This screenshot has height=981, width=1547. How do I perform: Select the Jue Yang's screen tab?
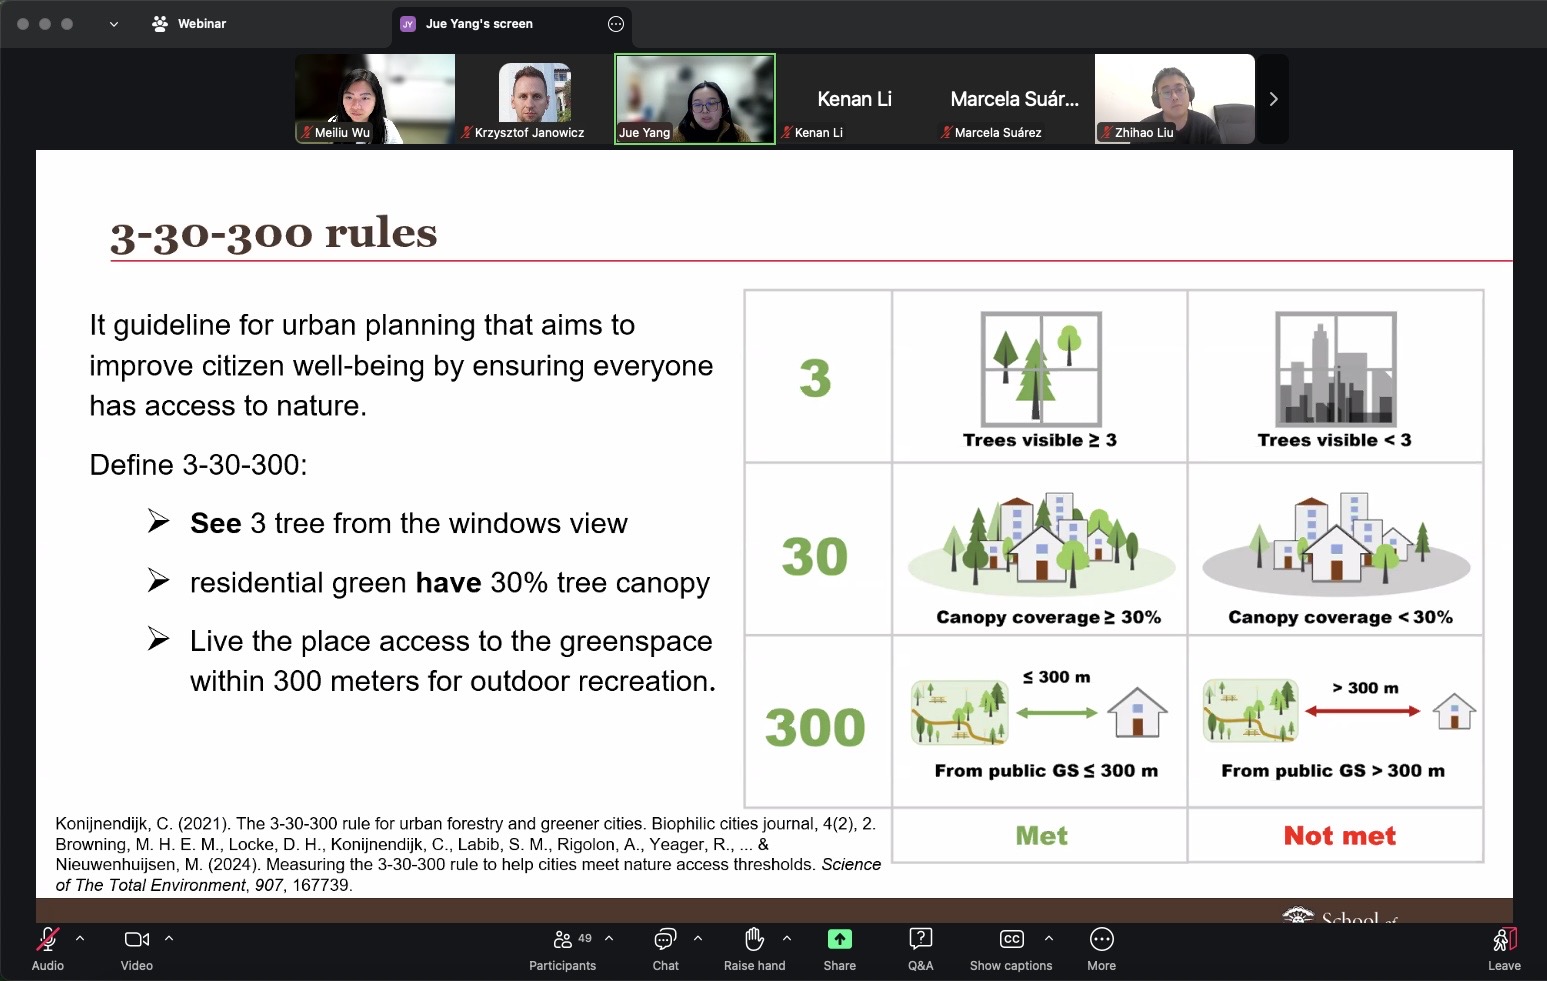pyautogui.click(x=479, y=24)
